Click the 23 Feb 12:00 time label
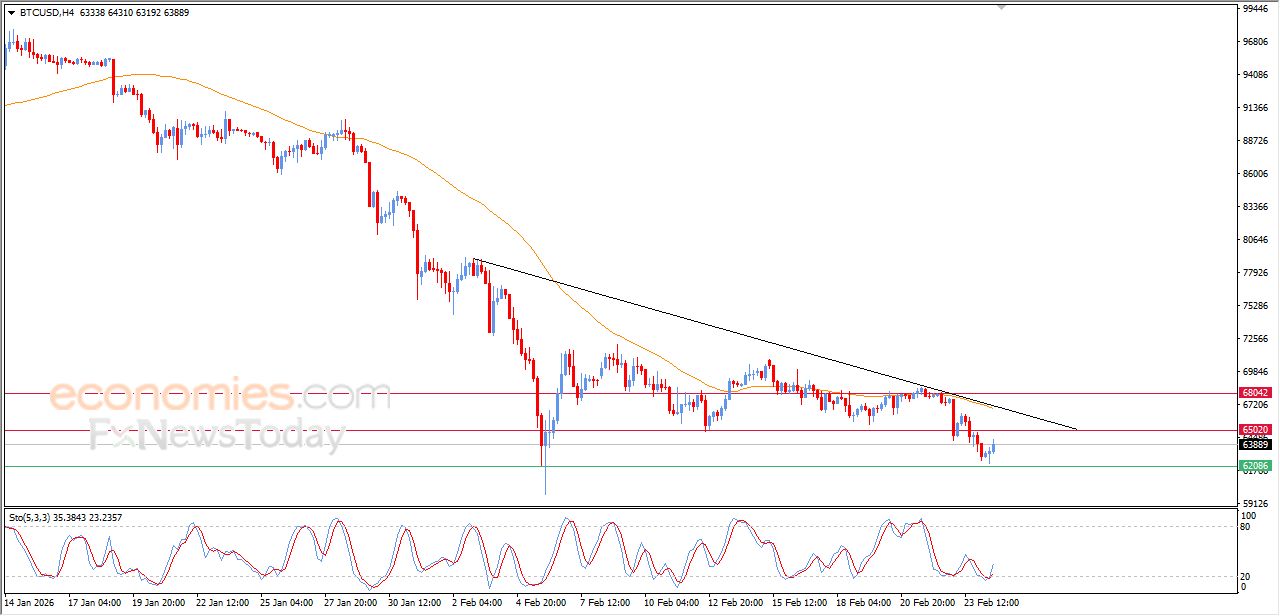The image size is (1280, 616). point(992,603)
